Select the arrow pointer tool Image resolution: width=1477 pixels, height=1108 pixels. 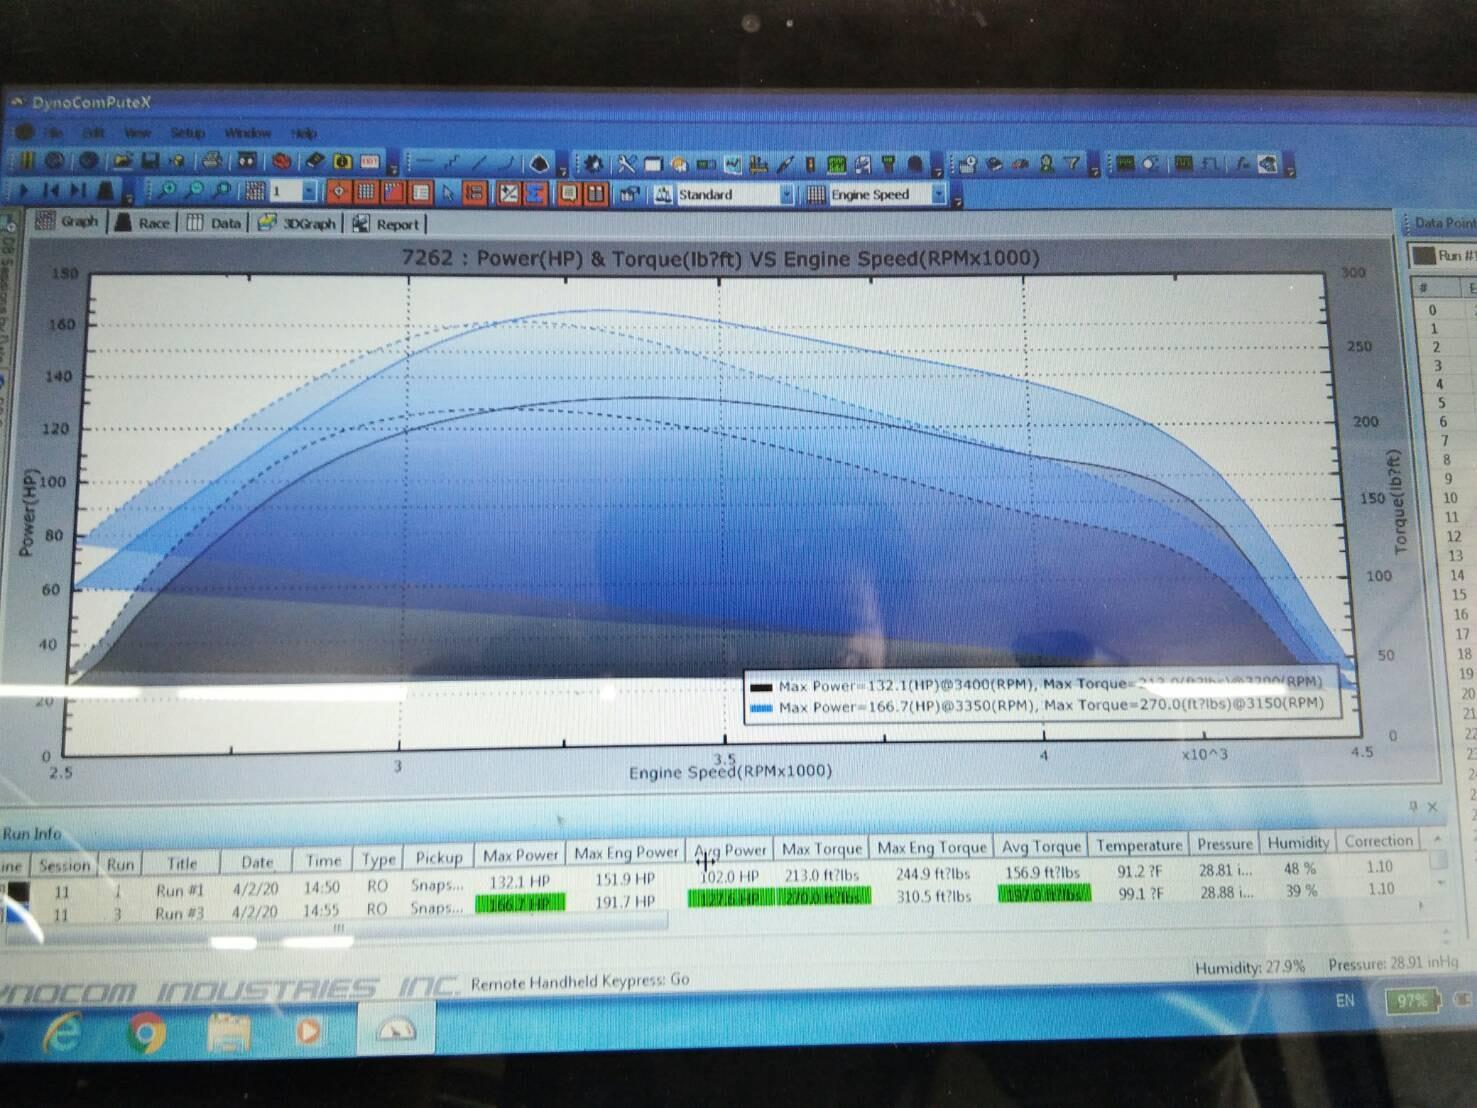[448, 193]
